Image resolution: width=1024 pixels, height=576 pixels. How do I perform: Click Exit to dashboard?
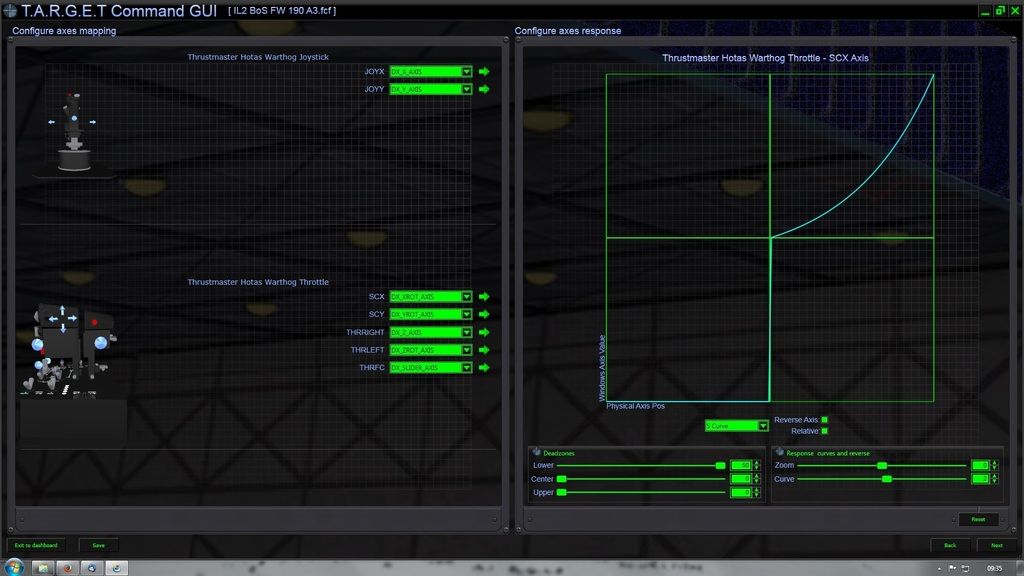36,545
